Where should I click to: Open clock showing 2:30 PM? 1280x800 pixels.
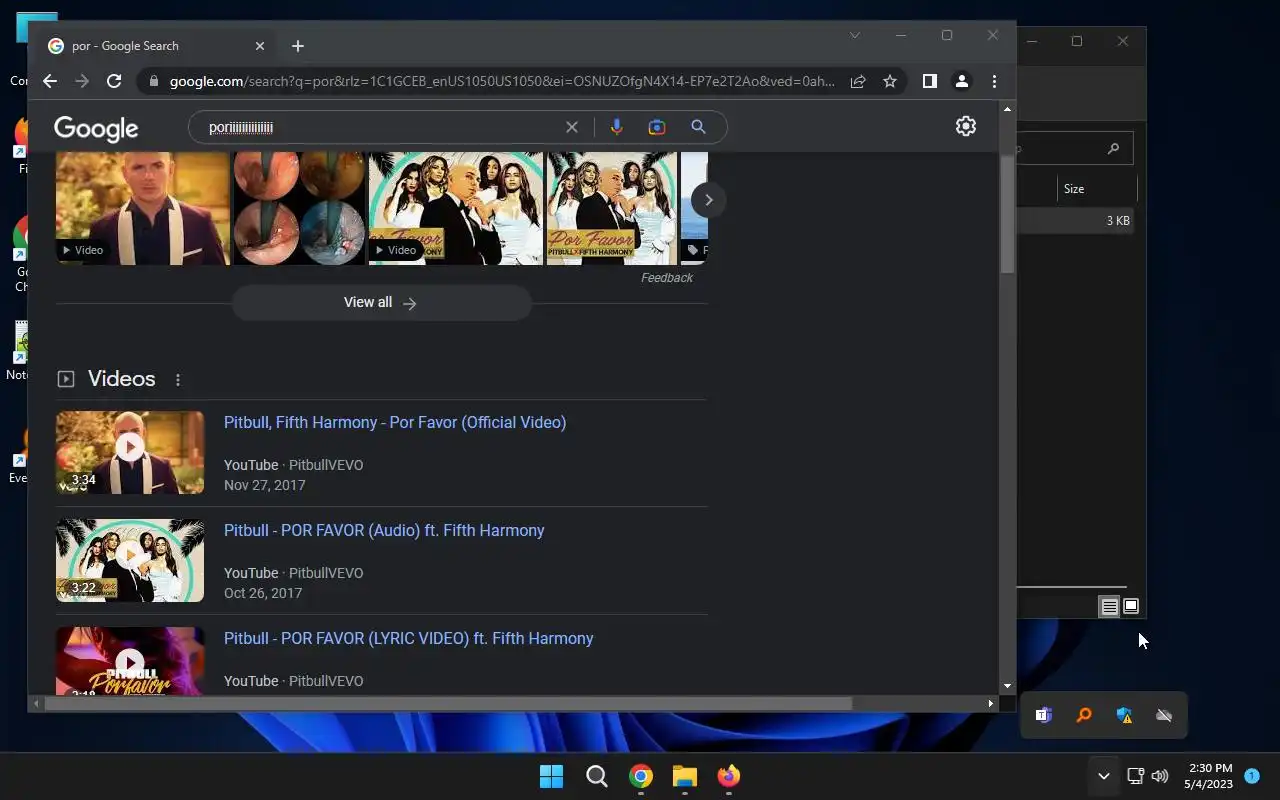pos(1209,776)
